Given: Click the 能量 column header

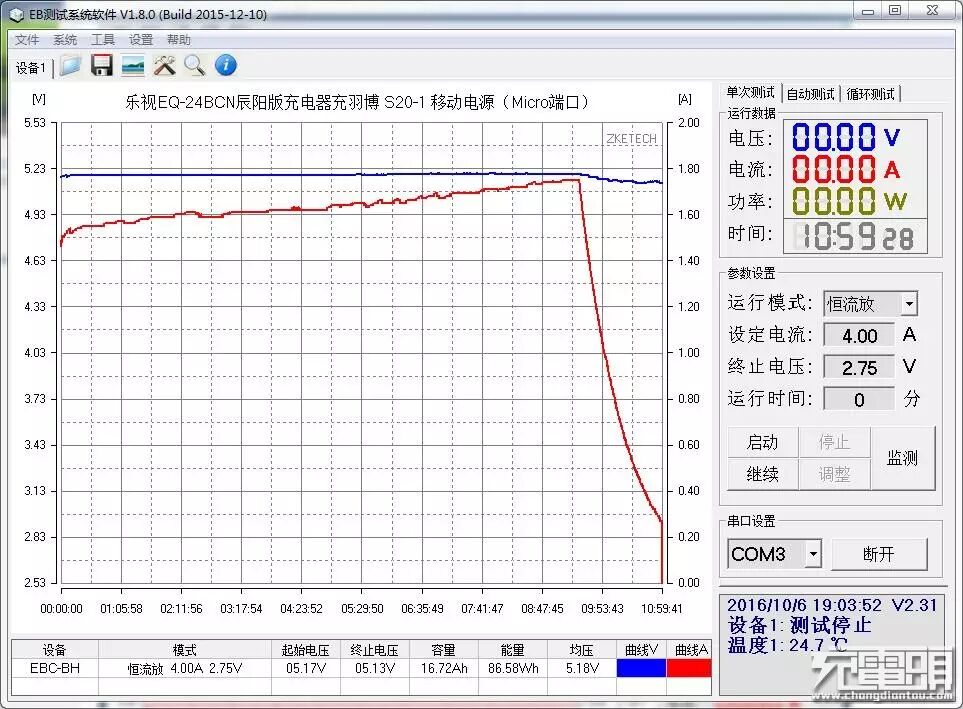Looking at the screenshot, I should coord(513,650).
